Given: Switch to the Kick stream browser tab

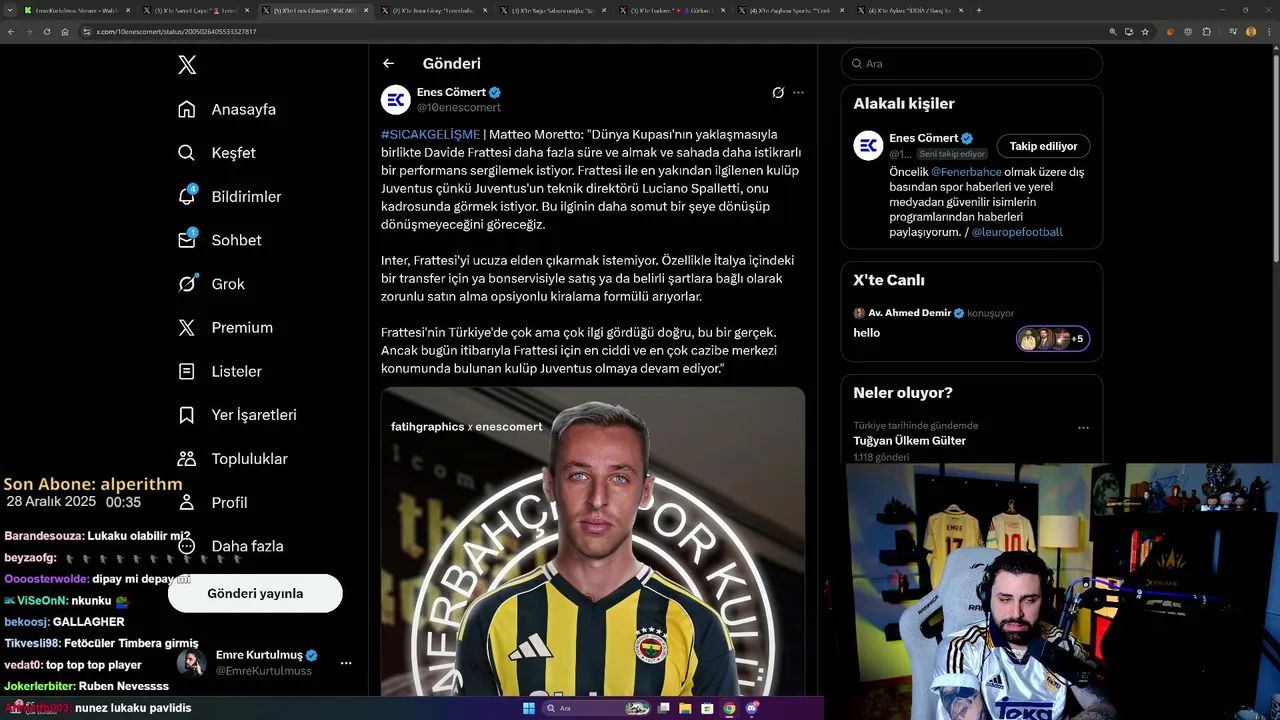Looking at the screenshot, I should pyautogui.click(x=76, y=10).
